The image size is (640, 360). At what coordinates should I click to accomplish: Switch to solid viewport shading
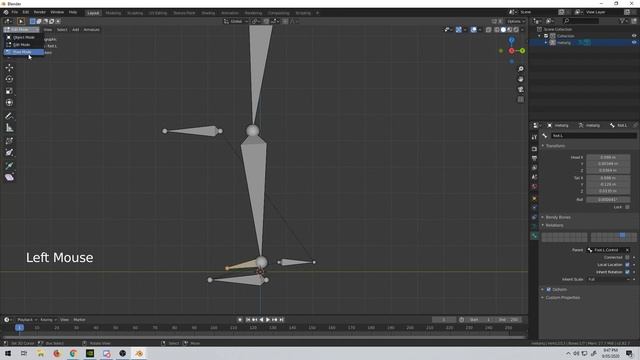pos(503,30)
